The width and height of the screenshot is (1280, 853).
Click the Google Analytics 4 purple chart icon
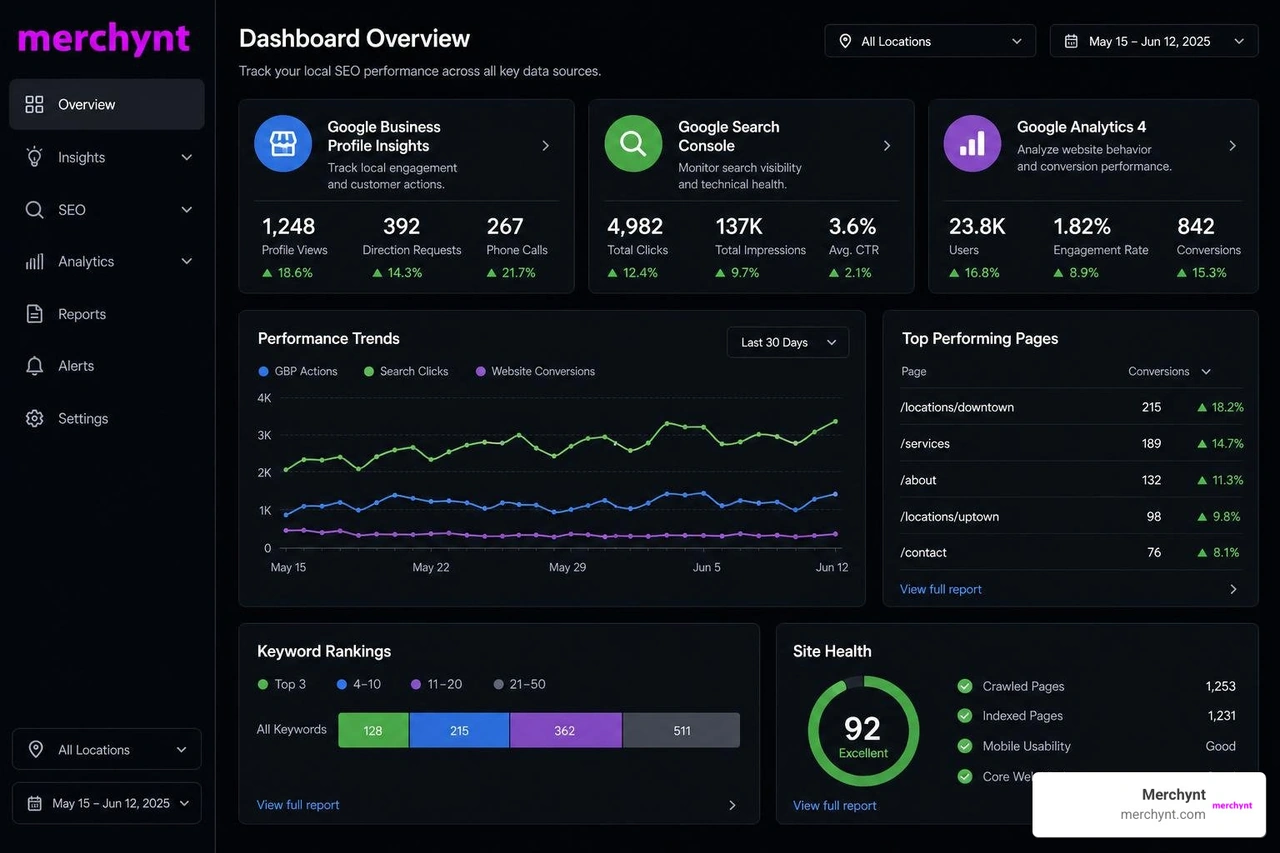[x=972, y=144]
